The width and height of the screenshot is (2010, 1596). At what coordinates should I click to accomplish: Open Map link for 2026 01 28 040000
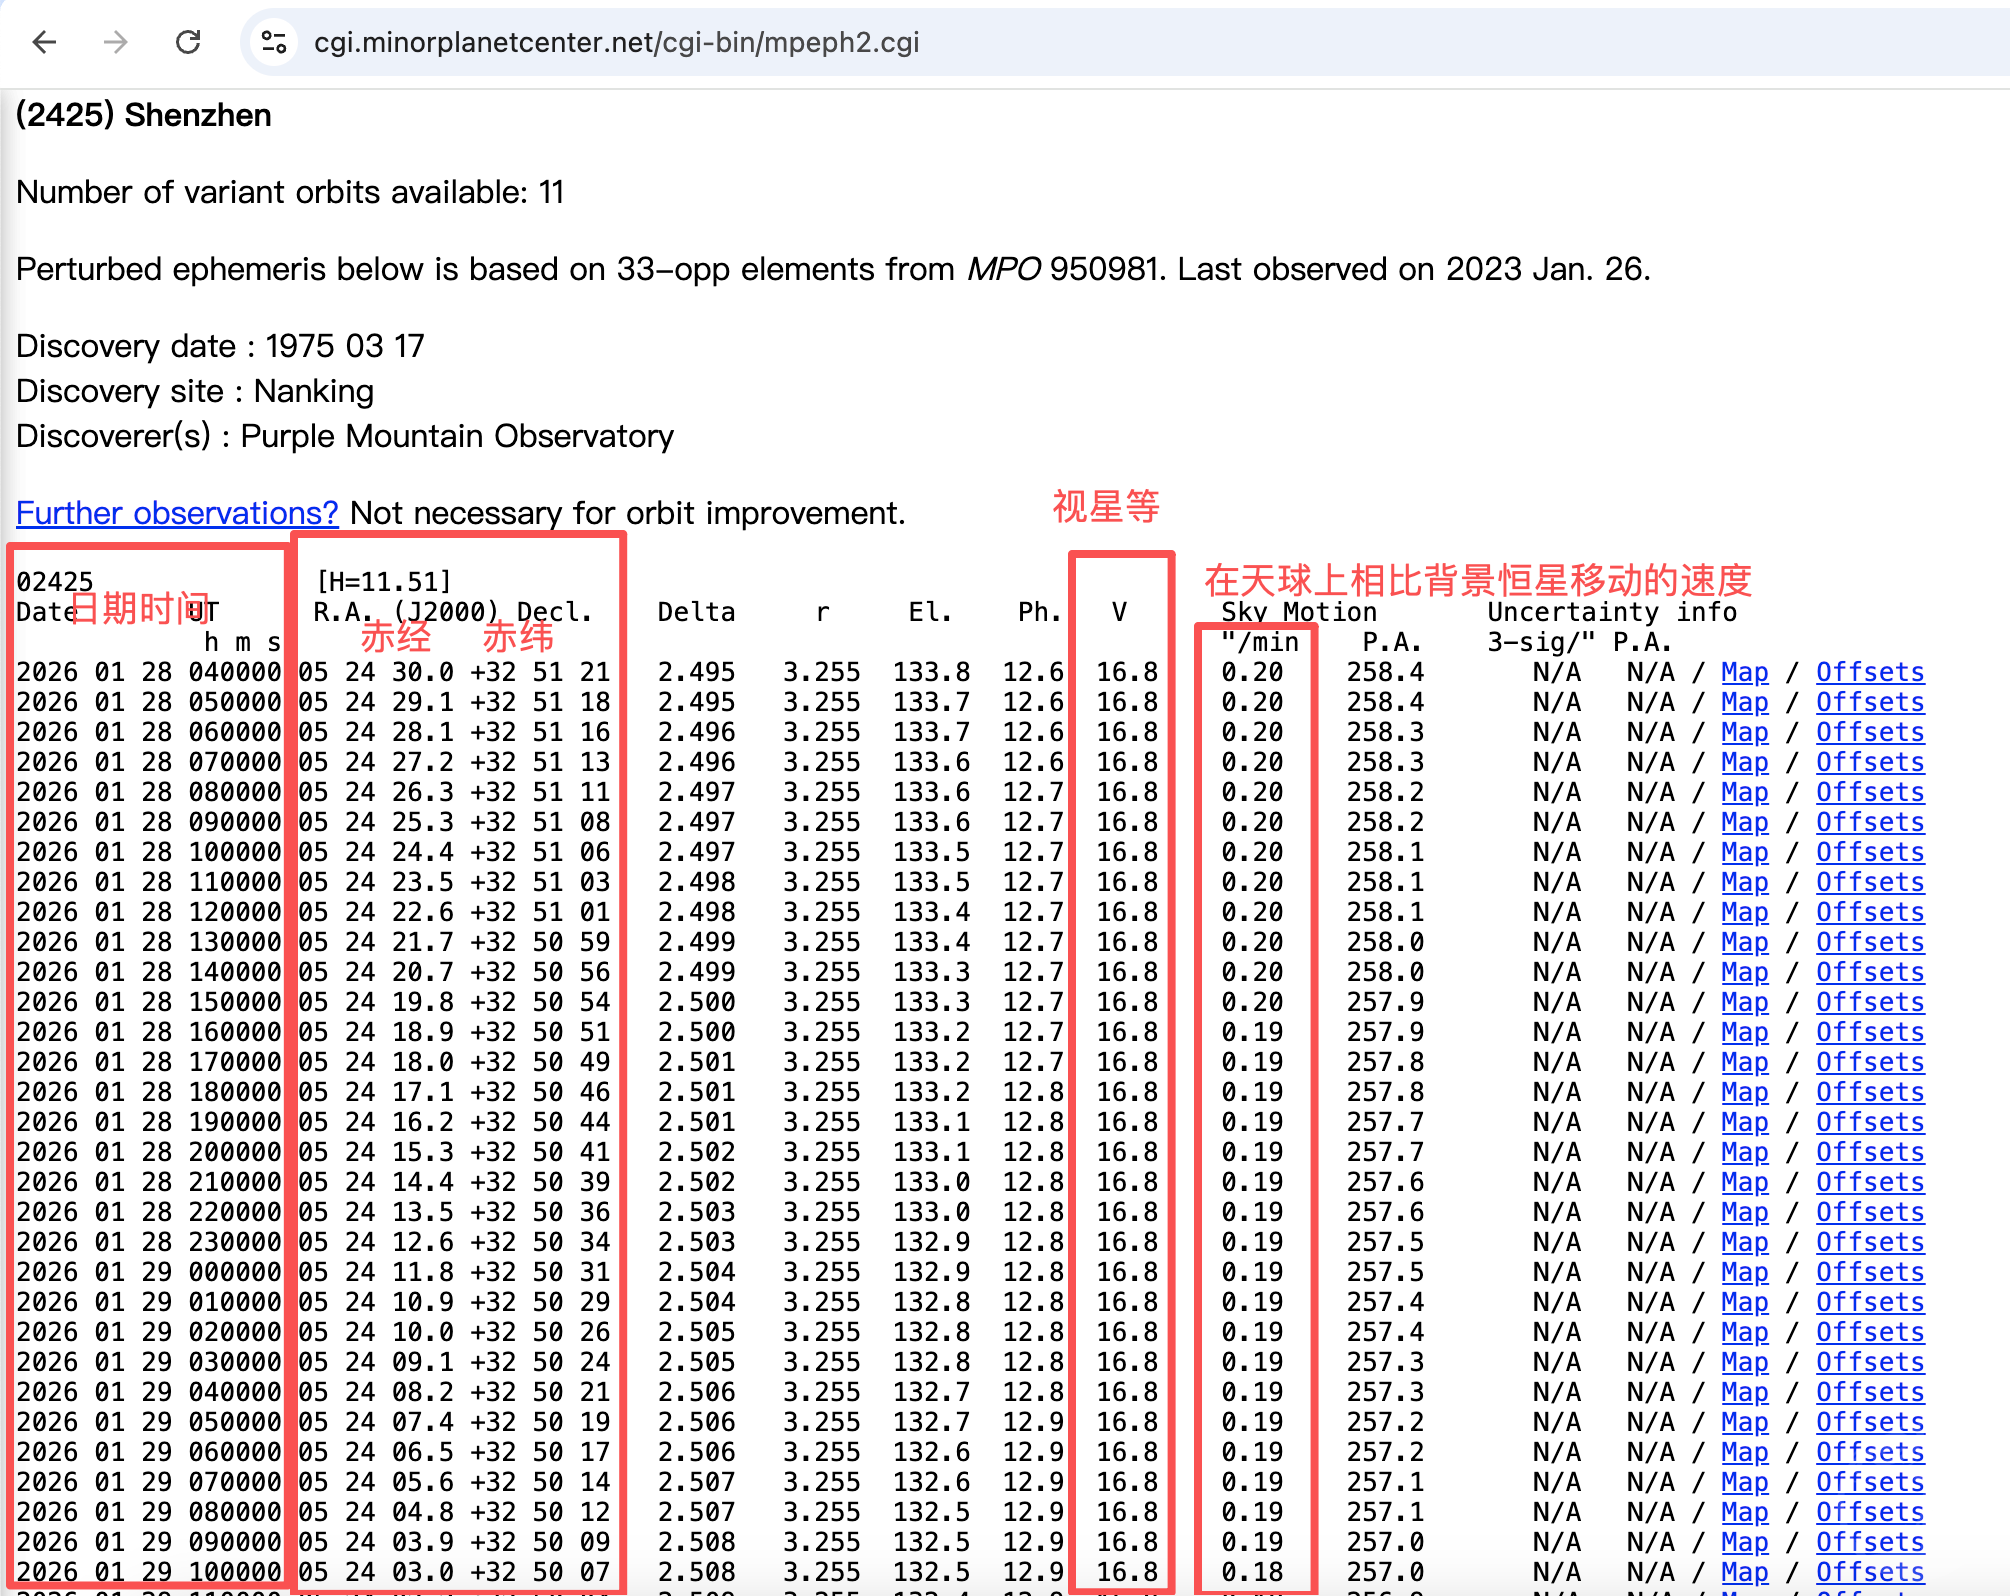(x=1744, y=672)
